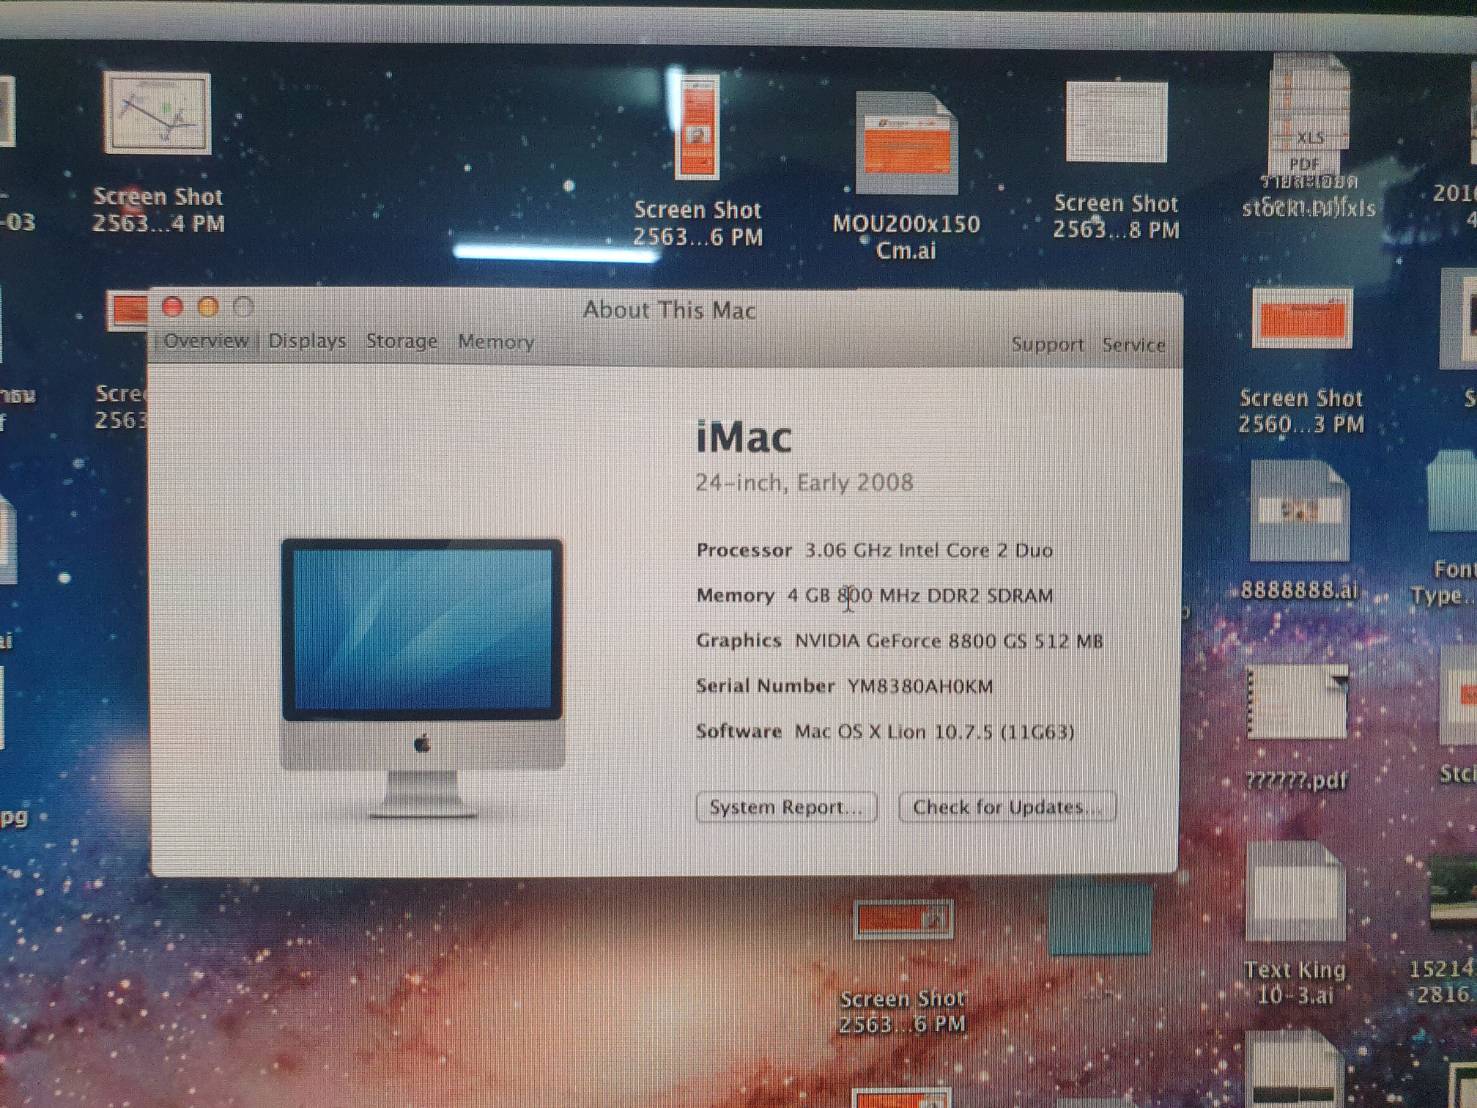
Task: Select bottom Screen Shot 2563...6 PM icon
Action: click(x=902, y=921)
